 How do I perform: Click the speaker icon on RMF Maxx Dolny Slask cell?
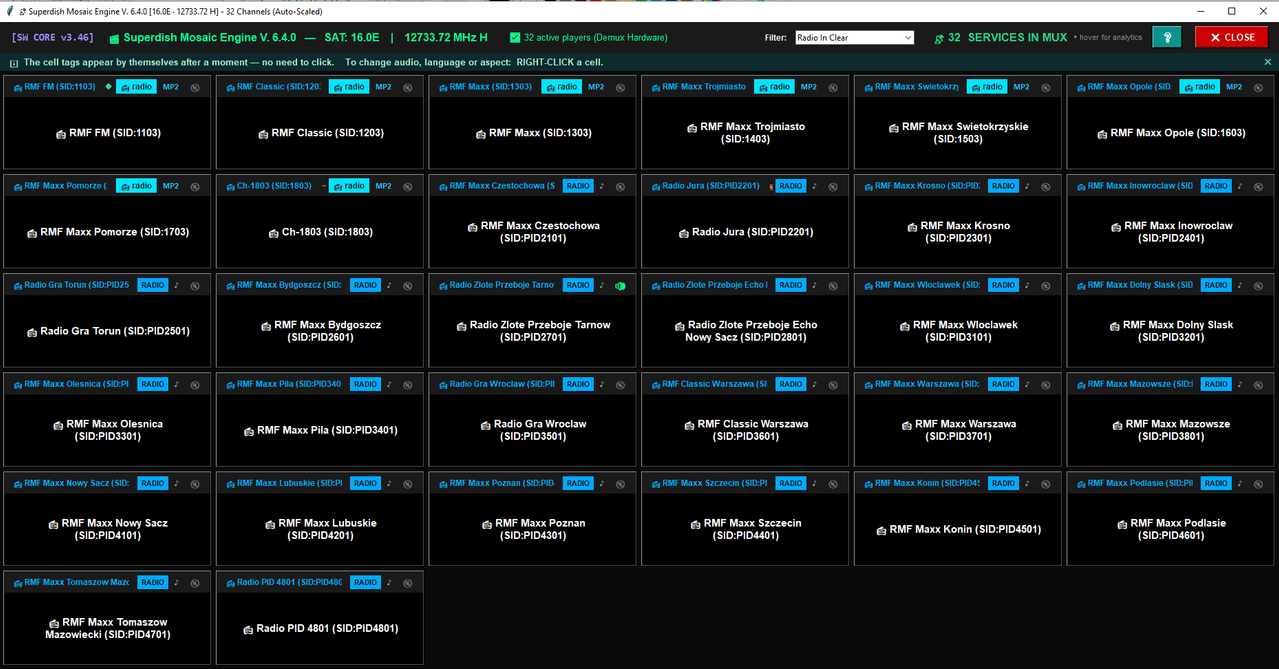1258,285
